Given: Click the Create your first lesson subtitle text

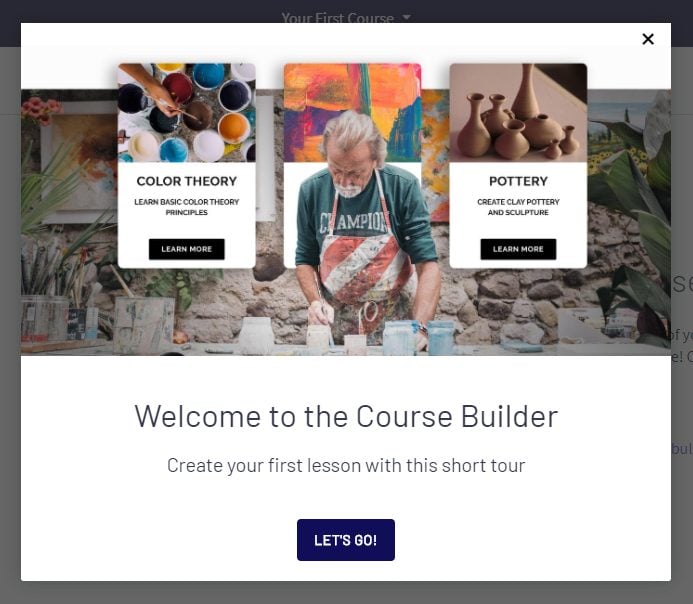Looking at the screenshot, I should click(x=346, y=465).
